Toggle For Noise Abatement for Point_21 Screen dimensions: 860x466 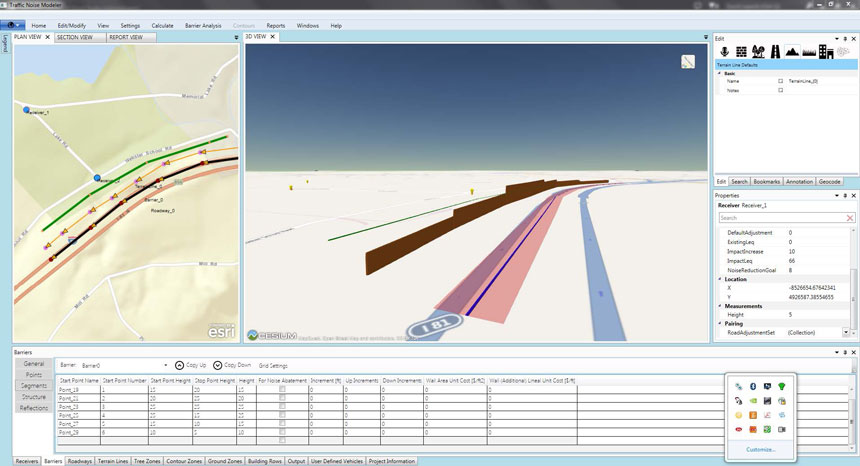(282, 397)
